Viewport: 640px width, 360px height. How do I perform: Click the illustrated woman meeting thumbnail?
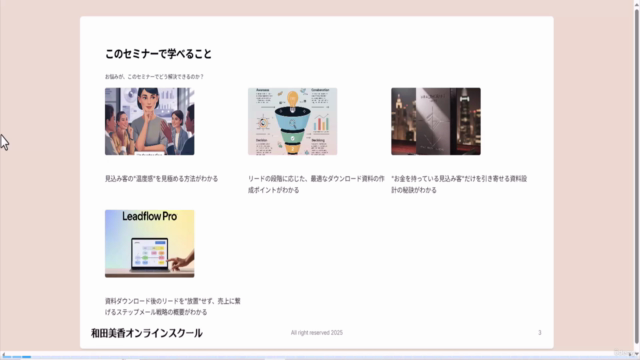point(149,121)
